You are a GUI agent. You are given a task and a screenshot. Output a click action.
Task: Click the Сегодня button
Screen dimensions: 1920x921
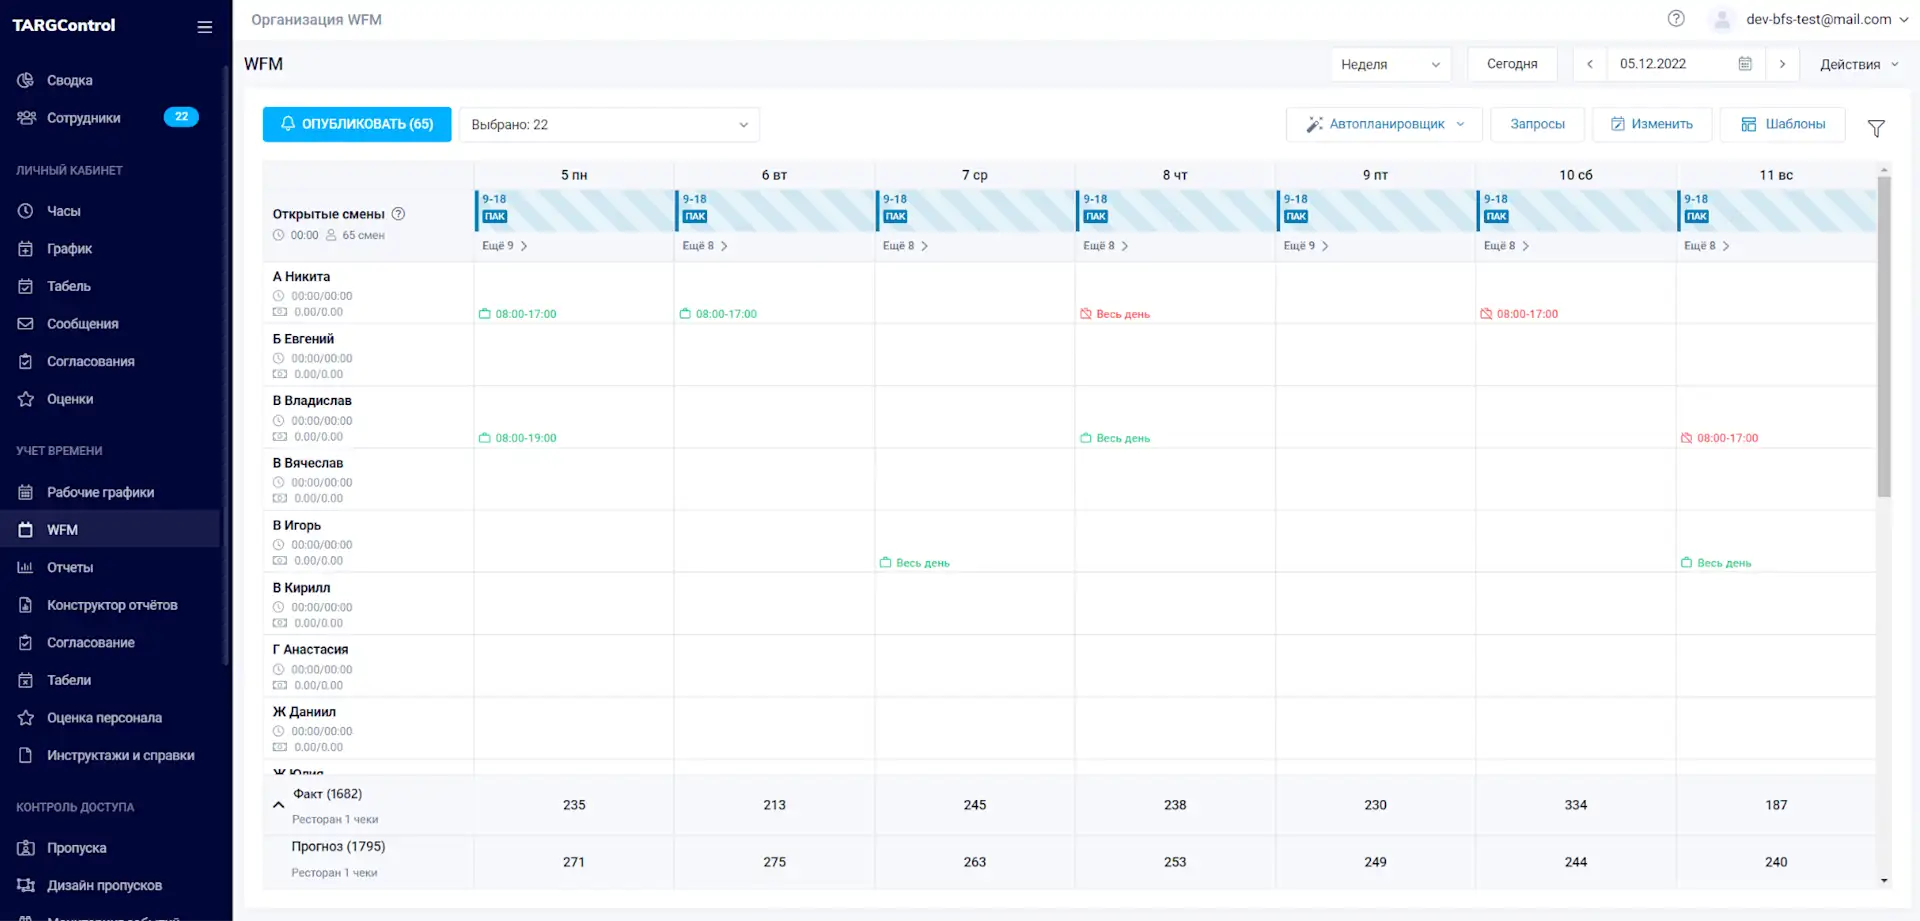[1512, 64]
